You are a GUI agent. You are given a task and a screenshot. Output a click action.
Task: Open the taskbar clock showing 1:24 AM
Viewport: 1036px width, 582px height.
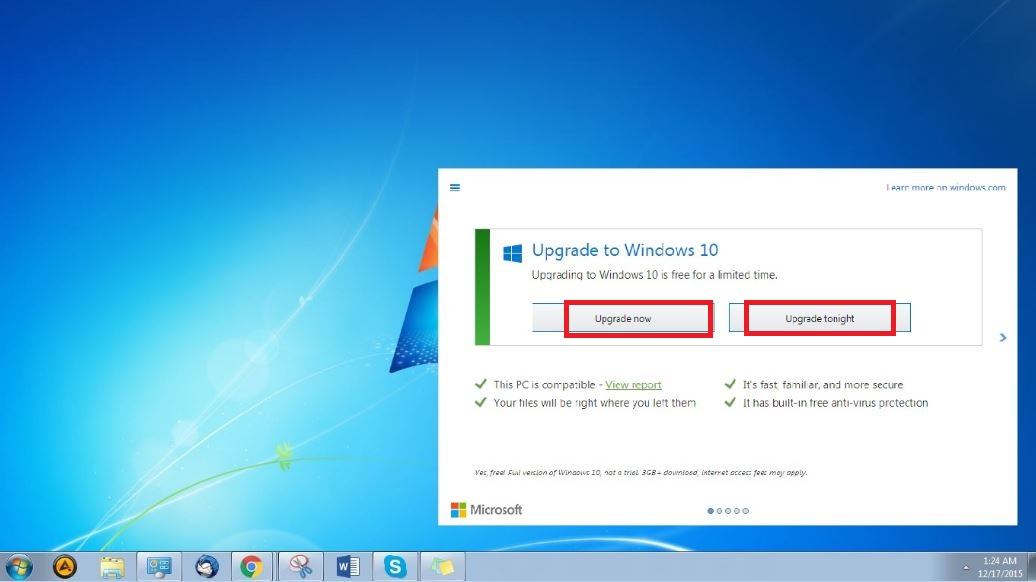tap(1000, 567)
